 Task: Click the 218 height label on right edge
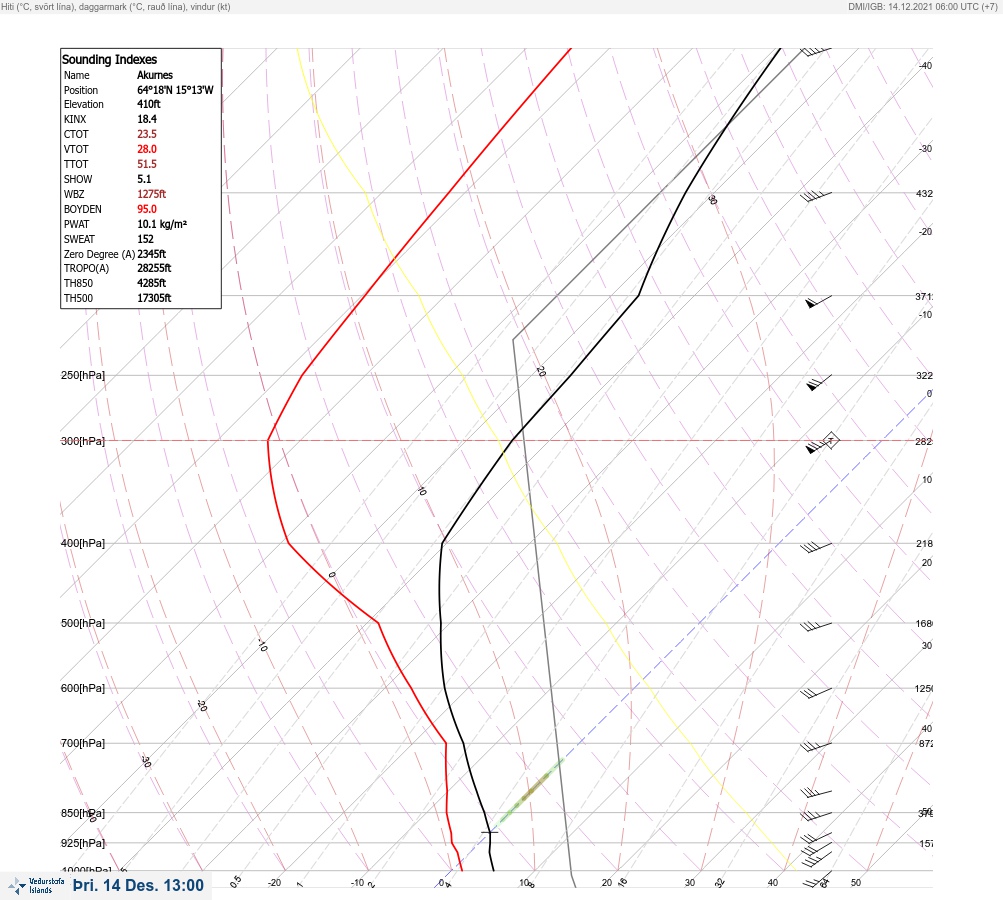point(924,544)
